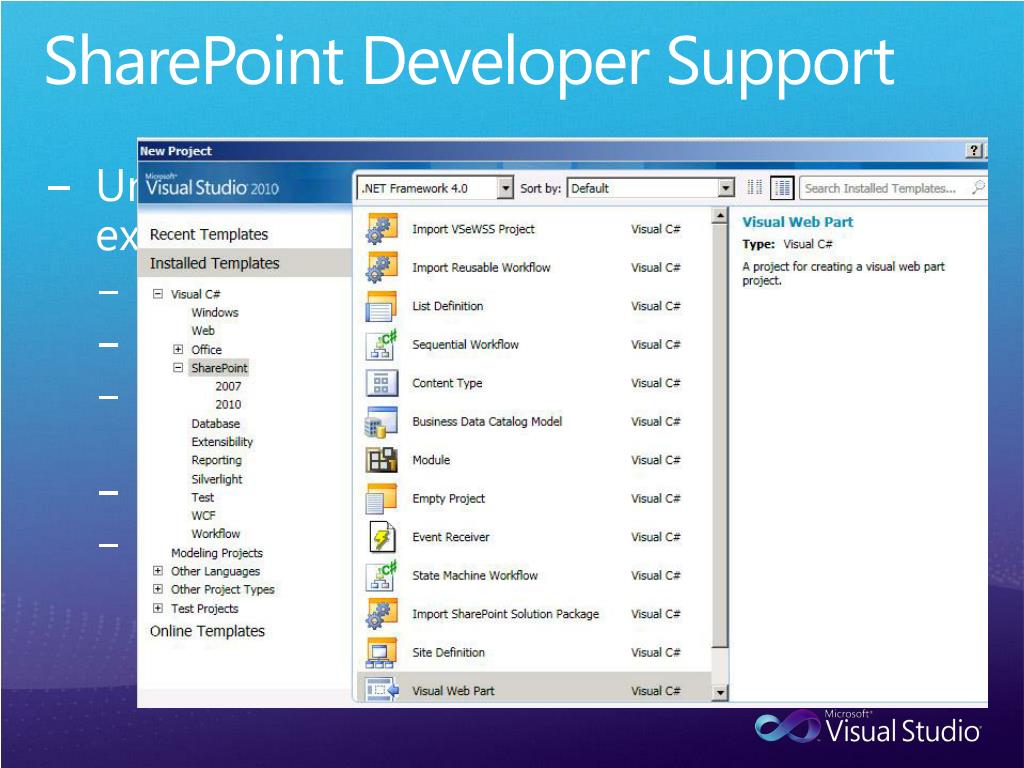The width and height of the screenshot is (1024, 768).
Task: Open the Online Templates section
Action: coord(207,632)
